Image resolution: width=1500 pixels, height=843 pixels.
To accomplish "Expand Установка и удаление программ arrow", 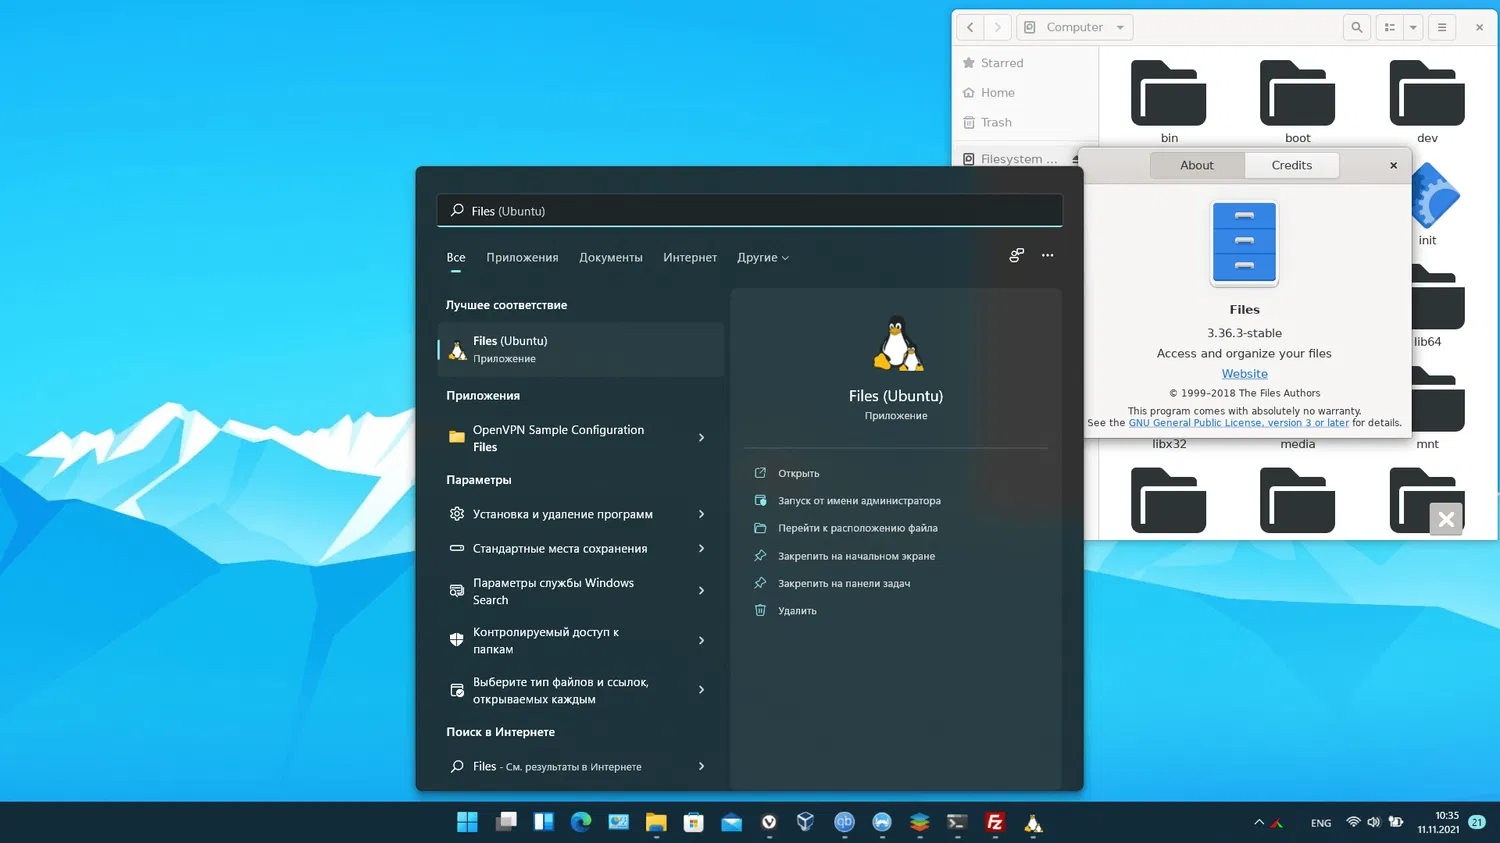I will click(701, 514).
